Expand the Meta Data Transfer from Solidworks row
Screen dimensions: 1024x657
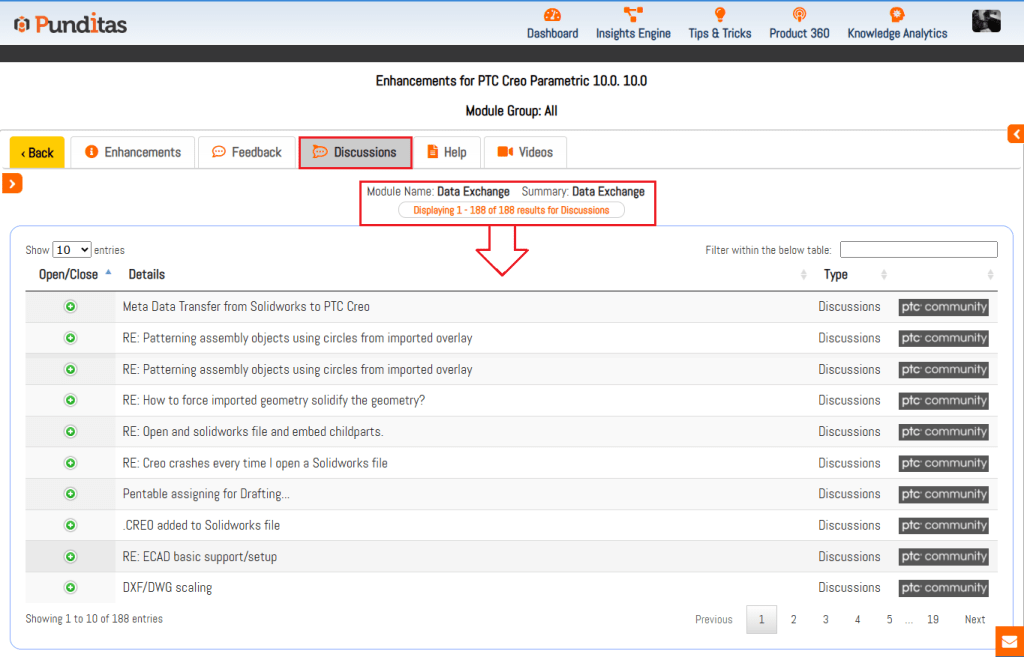70,307
